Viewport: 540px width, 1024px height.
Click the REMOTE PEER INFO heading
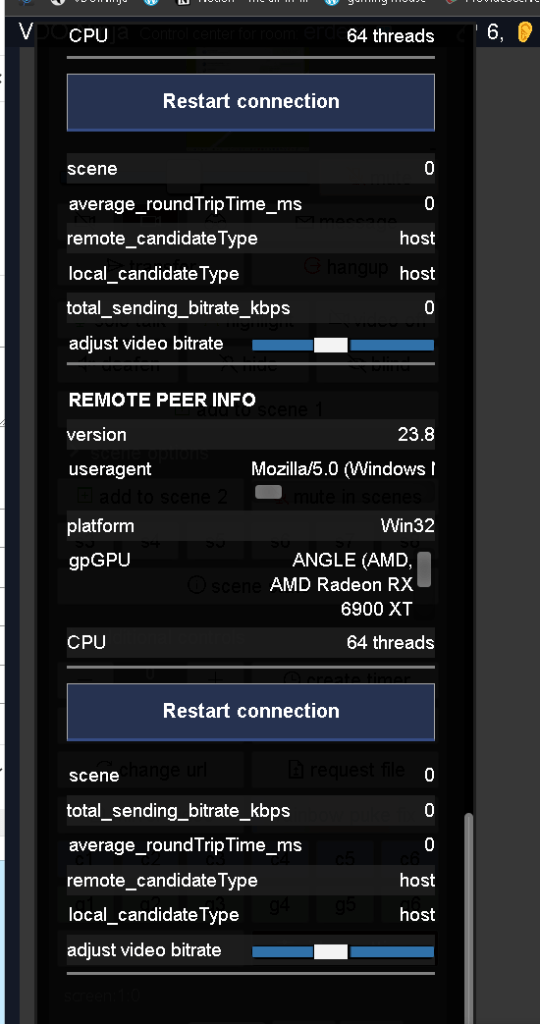coord(162,400)
